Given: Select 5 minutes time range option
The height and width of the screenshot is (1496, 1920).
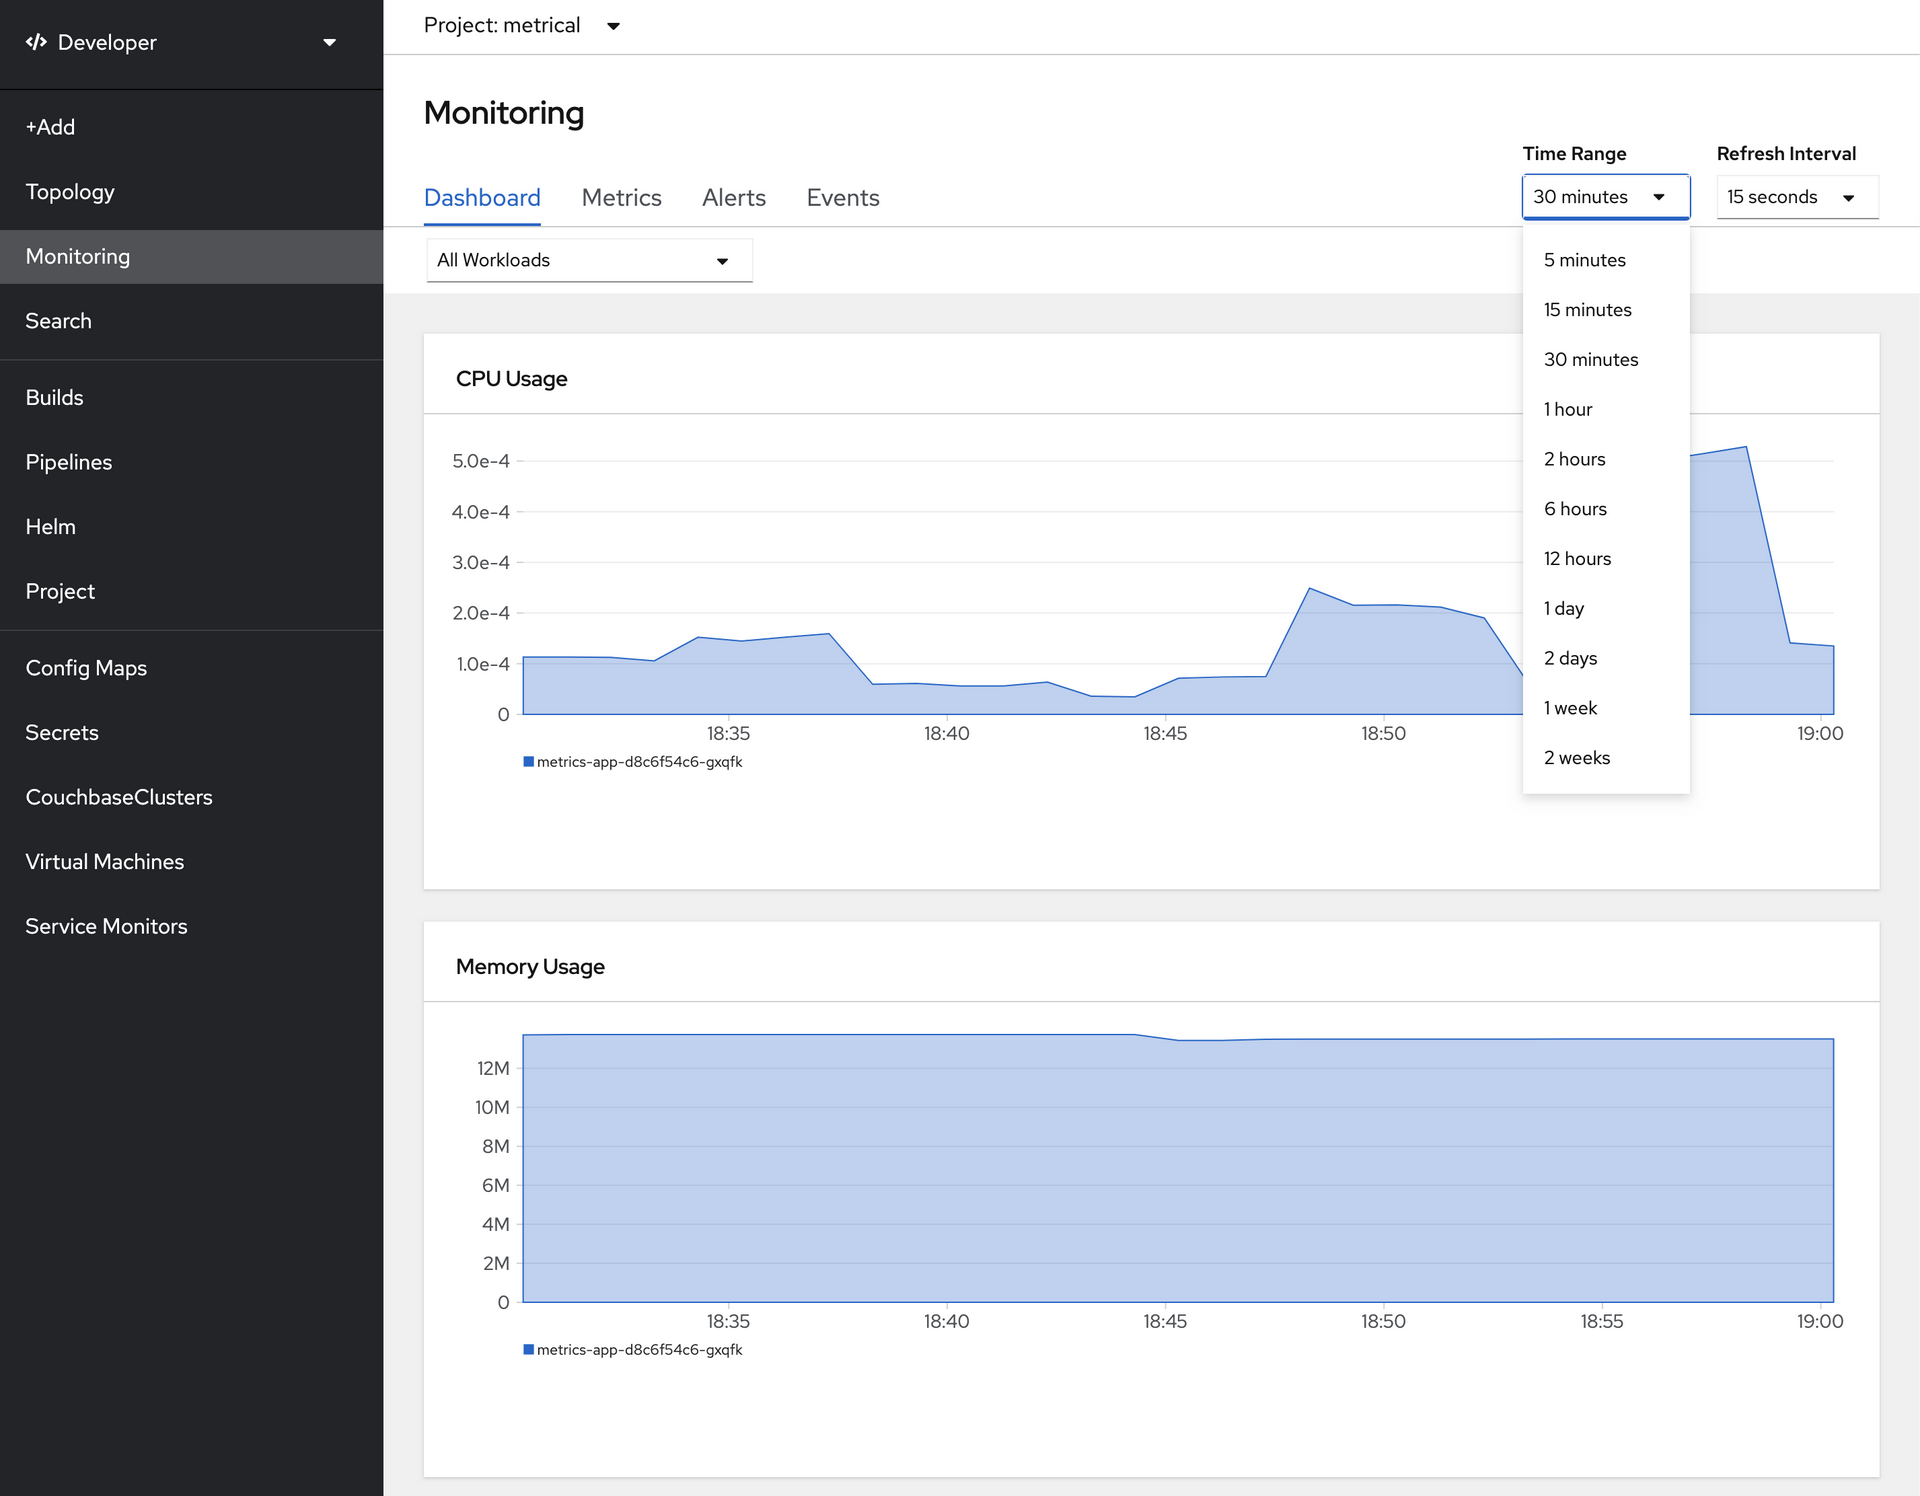Looking at the screenshot, I should tap(1584, 260).
